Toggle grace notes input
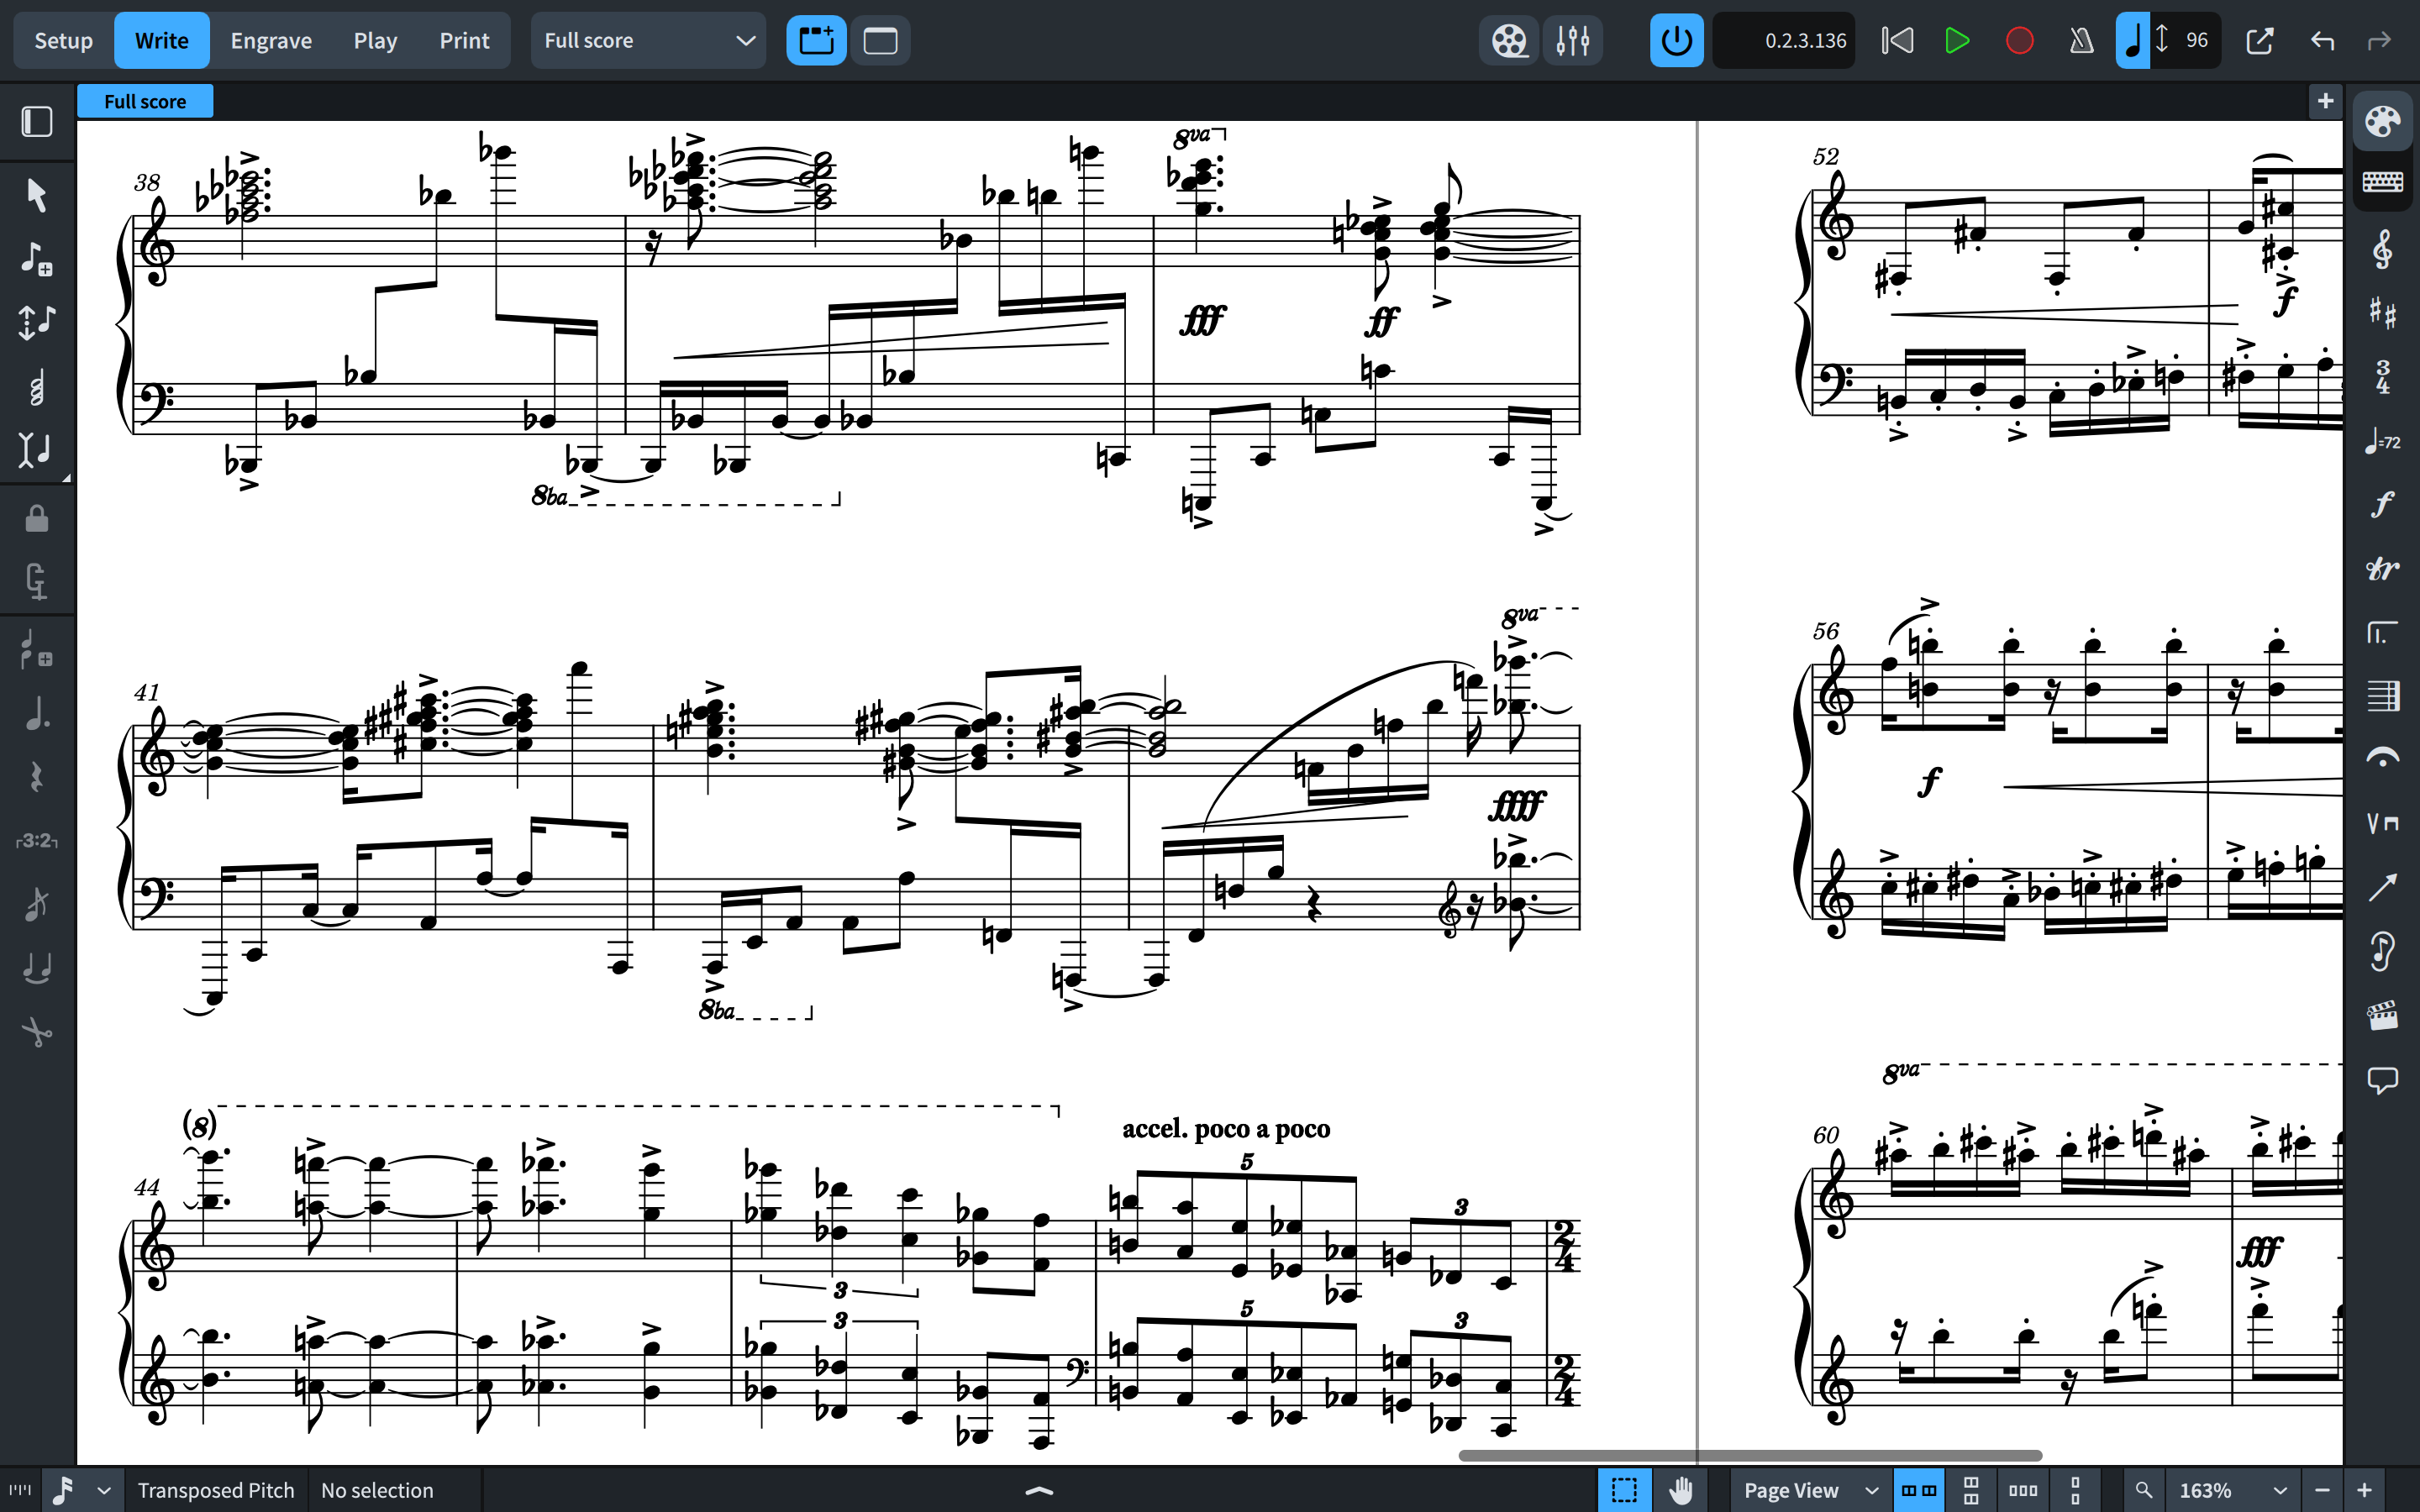 [37, 904]
